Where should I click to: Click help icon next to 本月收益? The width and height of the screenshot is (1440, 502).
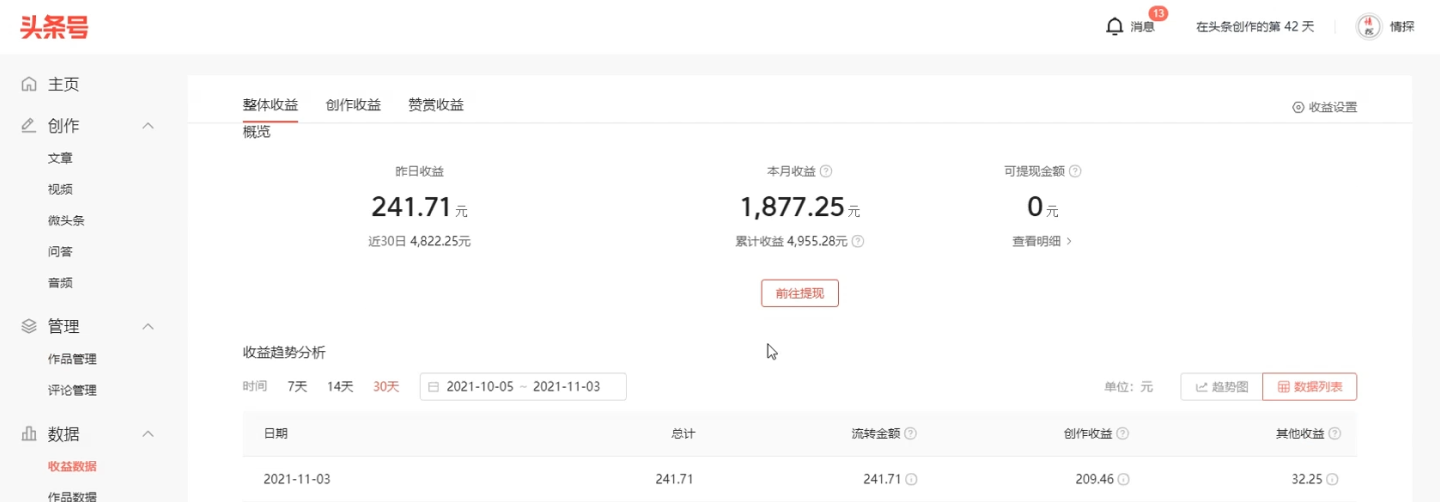(x=826, y=171)
